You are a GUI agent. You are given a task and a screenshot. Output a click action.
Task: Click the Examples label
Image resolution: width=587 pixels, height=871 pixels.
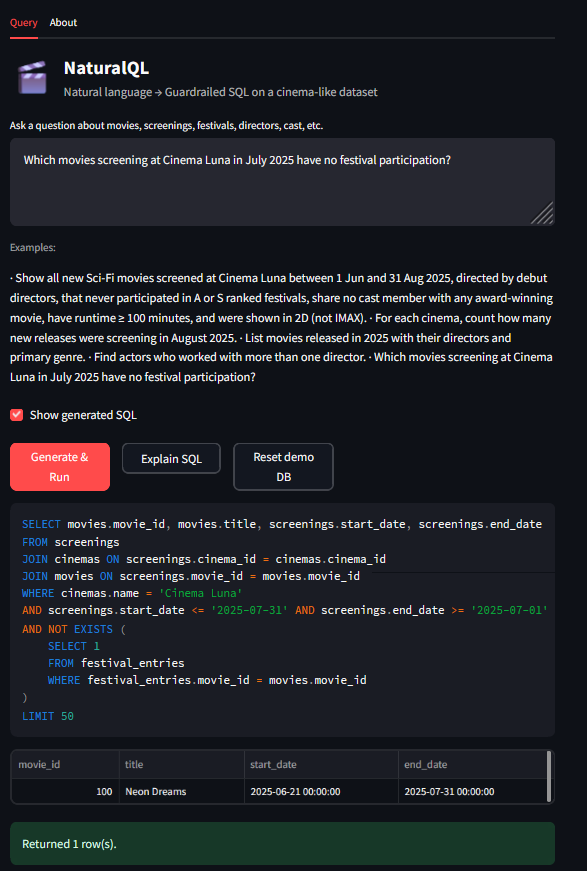pos(33,247)
